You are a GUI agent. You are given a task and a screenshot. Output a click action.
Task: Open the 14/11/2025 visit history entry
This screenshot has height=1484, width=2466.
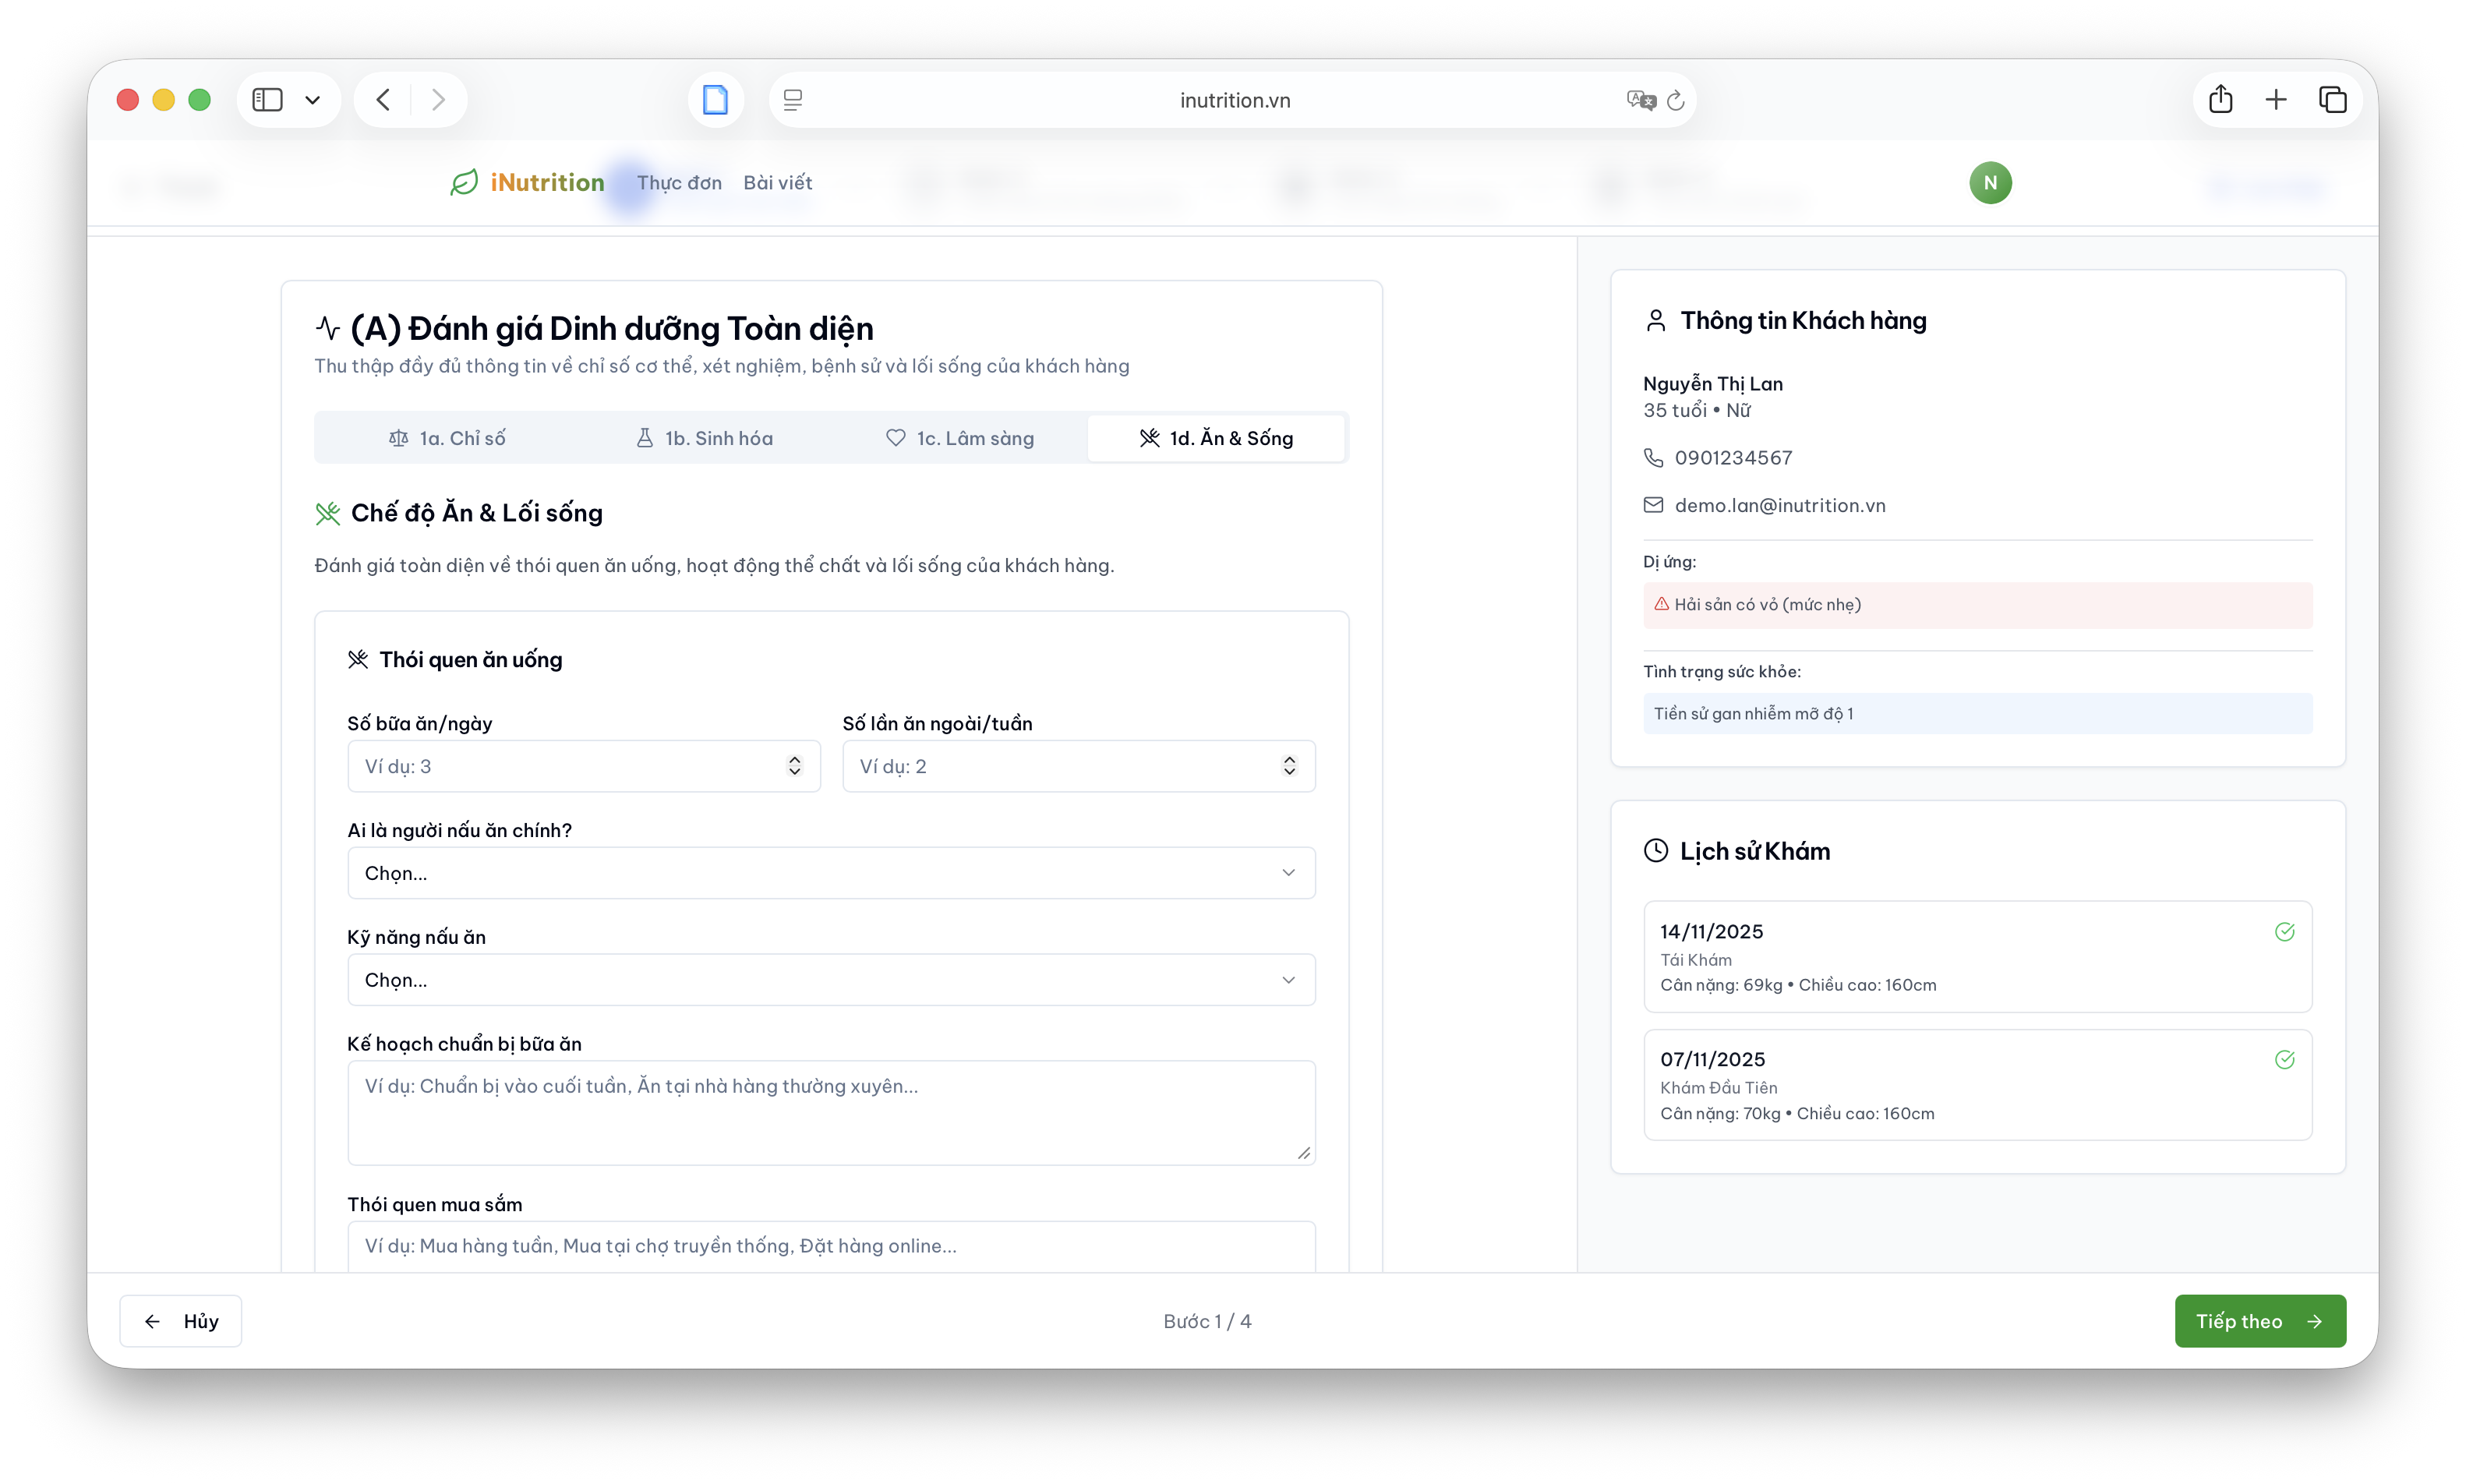coord(1977,956)
